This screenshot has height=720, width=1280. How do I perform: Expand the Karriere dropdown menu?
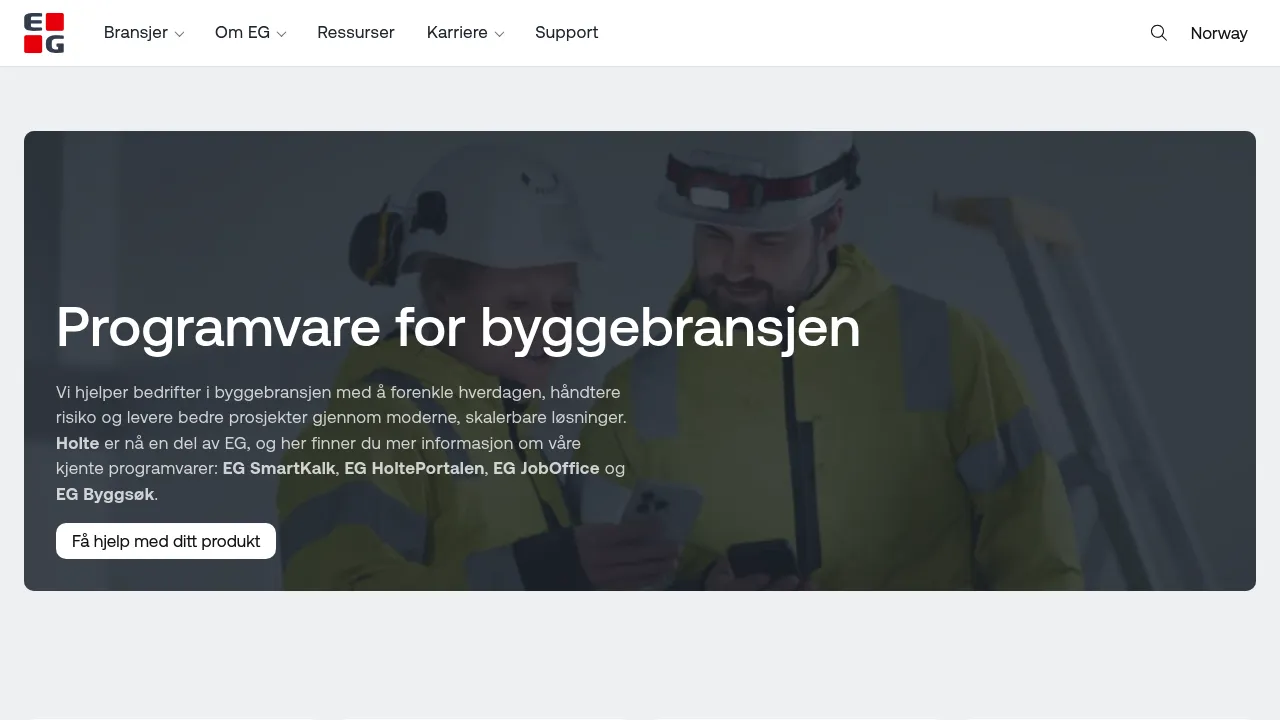click(x=465, y=33)
